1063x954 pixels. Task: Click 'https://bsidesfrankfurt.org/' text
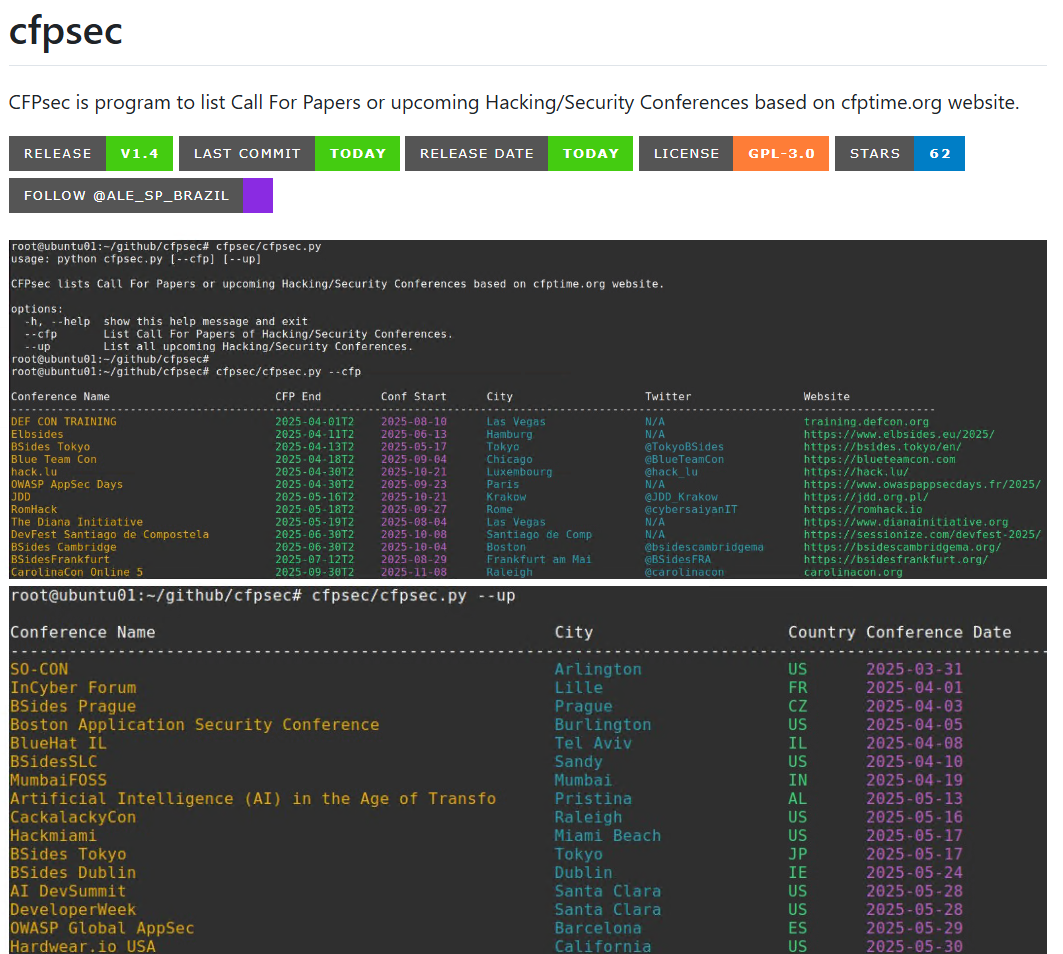896,559
